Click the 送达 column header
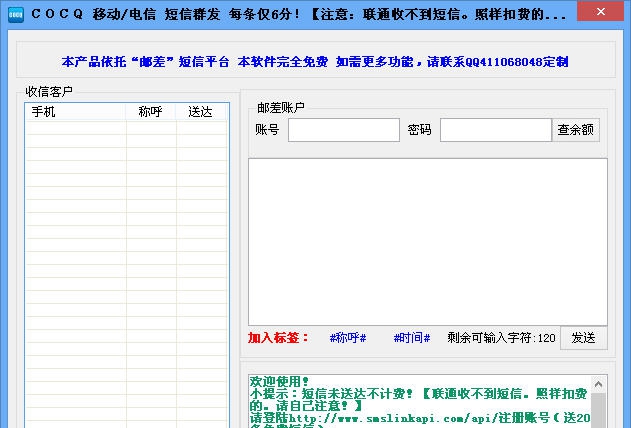Viewport: 631px width, 428px height. [200, 112]
